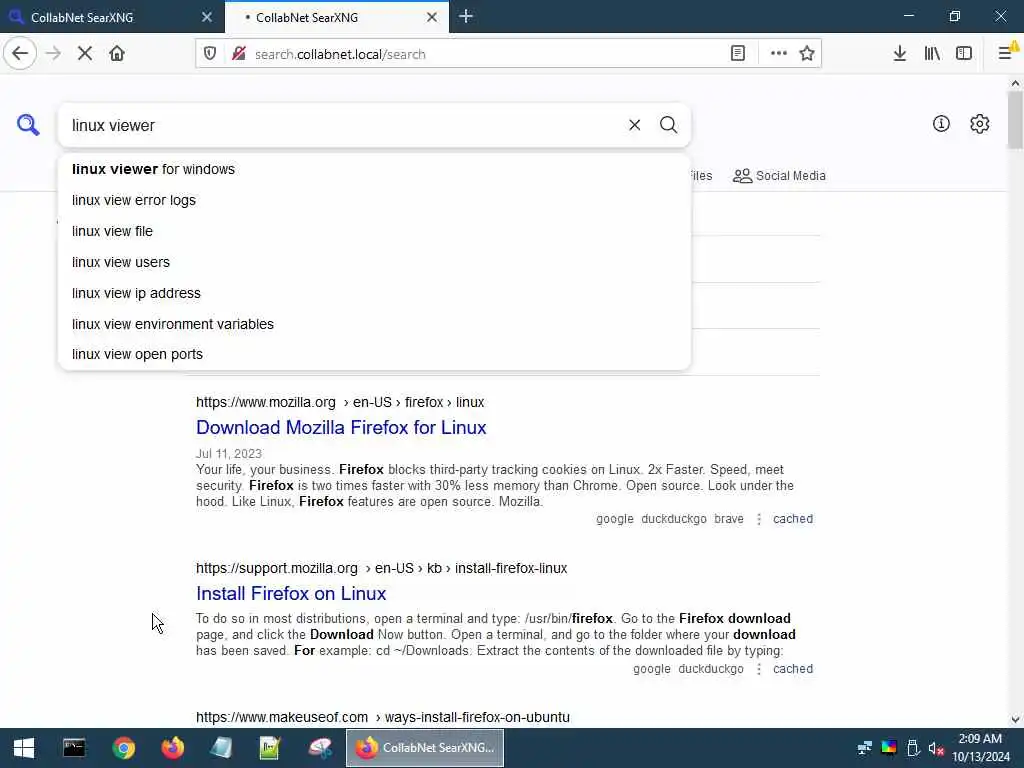Choose suggestion 'linux view file'
1024x768 pixels.
pos(374,231)
